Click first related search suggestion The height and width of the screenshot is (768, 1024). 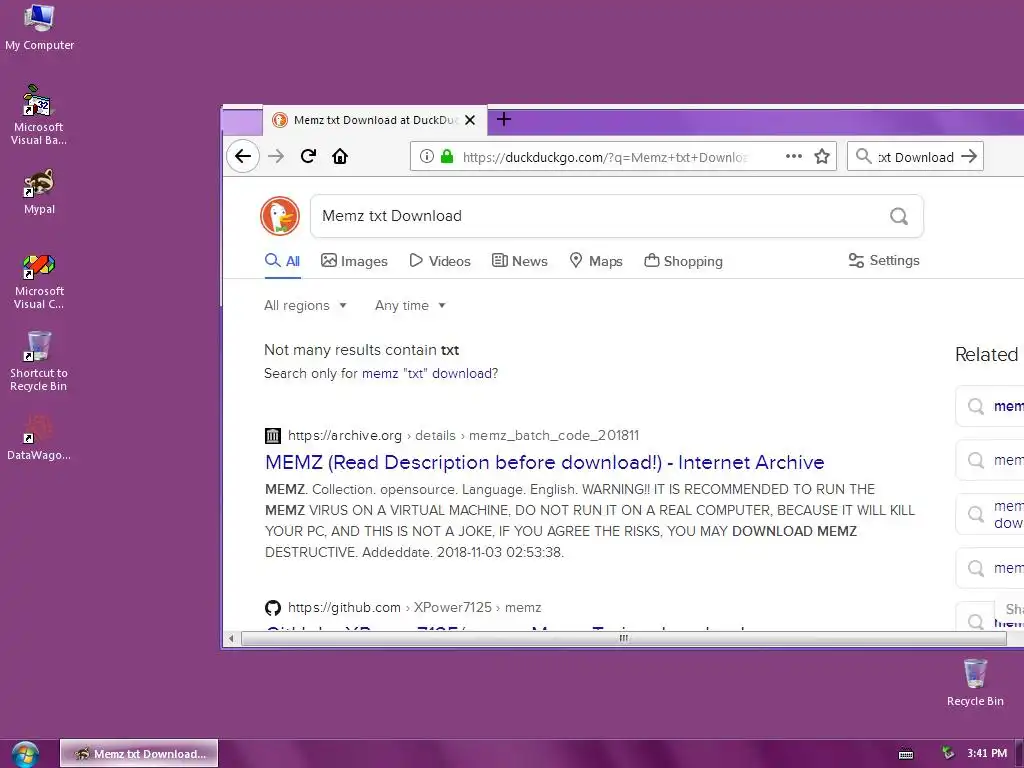click(990, 406)
